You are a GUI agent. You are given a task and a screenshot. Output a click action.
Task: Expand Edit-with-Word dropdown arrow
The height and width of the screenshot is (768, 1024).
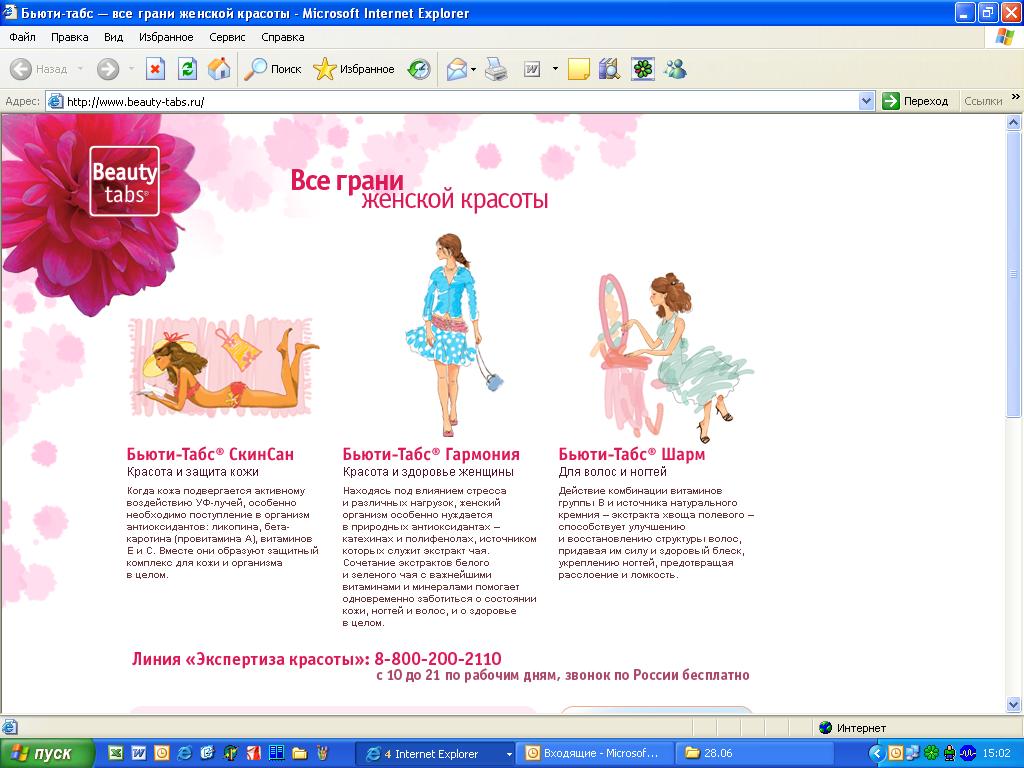coord(555,69)
